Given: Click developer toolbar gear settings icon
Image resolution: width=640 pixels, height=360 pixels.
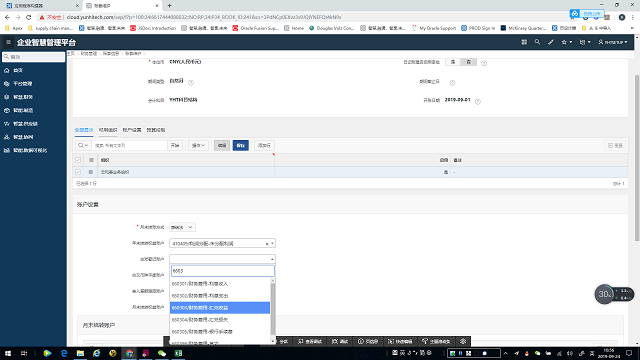Looking at the screenshot, I should (463, 342).
